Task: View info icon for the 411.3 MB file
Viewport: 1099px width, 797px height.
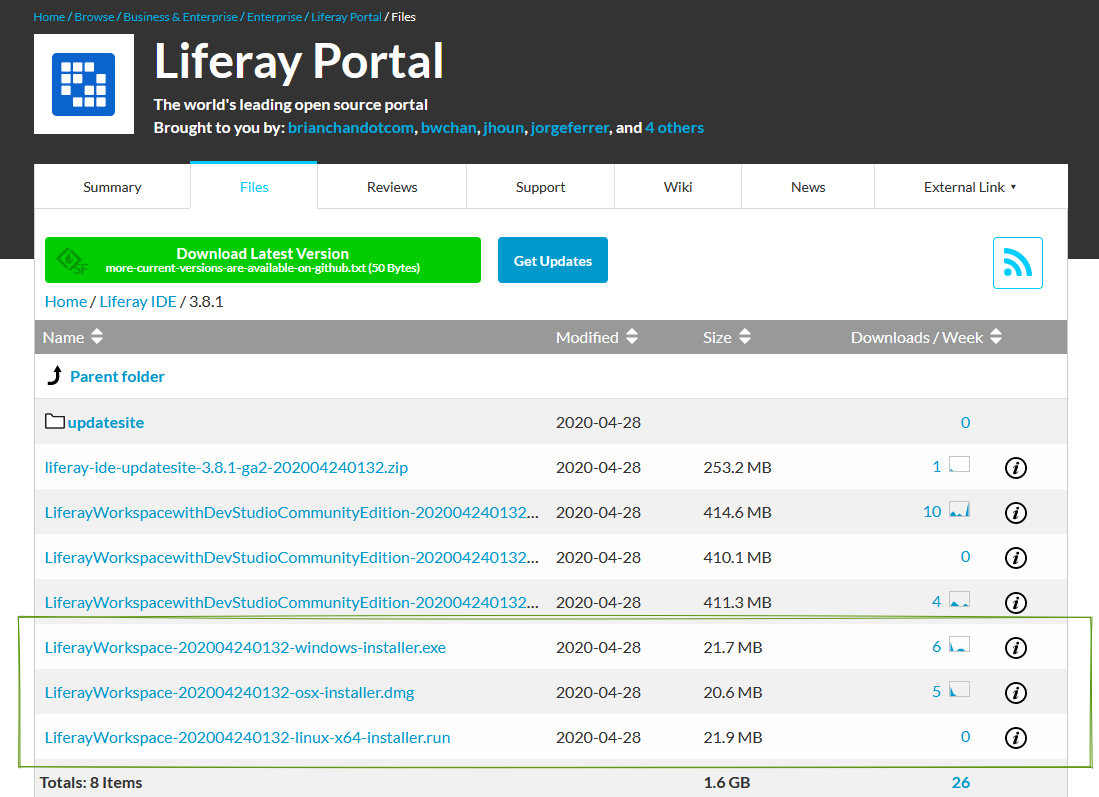Action: [1016, 602]
